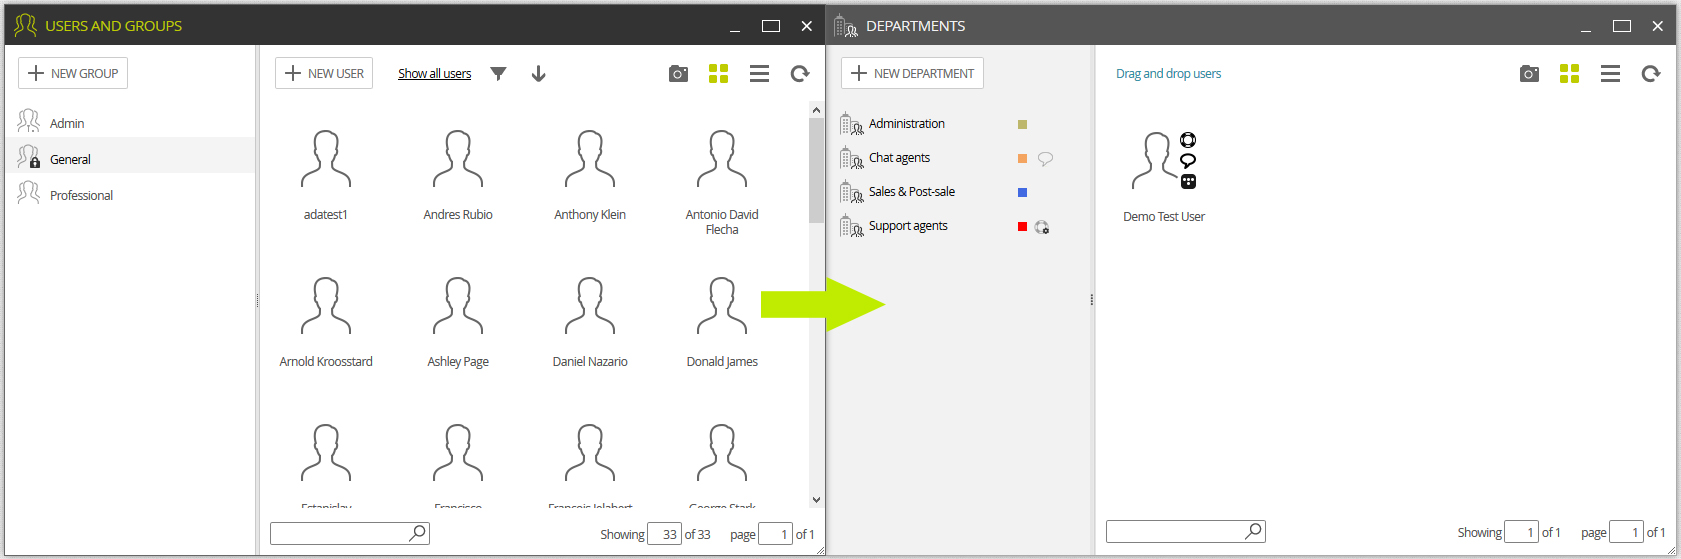Click the filter funnel icon in Users toolbar
The width and height of the screenshot is (1681, 559).
tap(498, 73)
